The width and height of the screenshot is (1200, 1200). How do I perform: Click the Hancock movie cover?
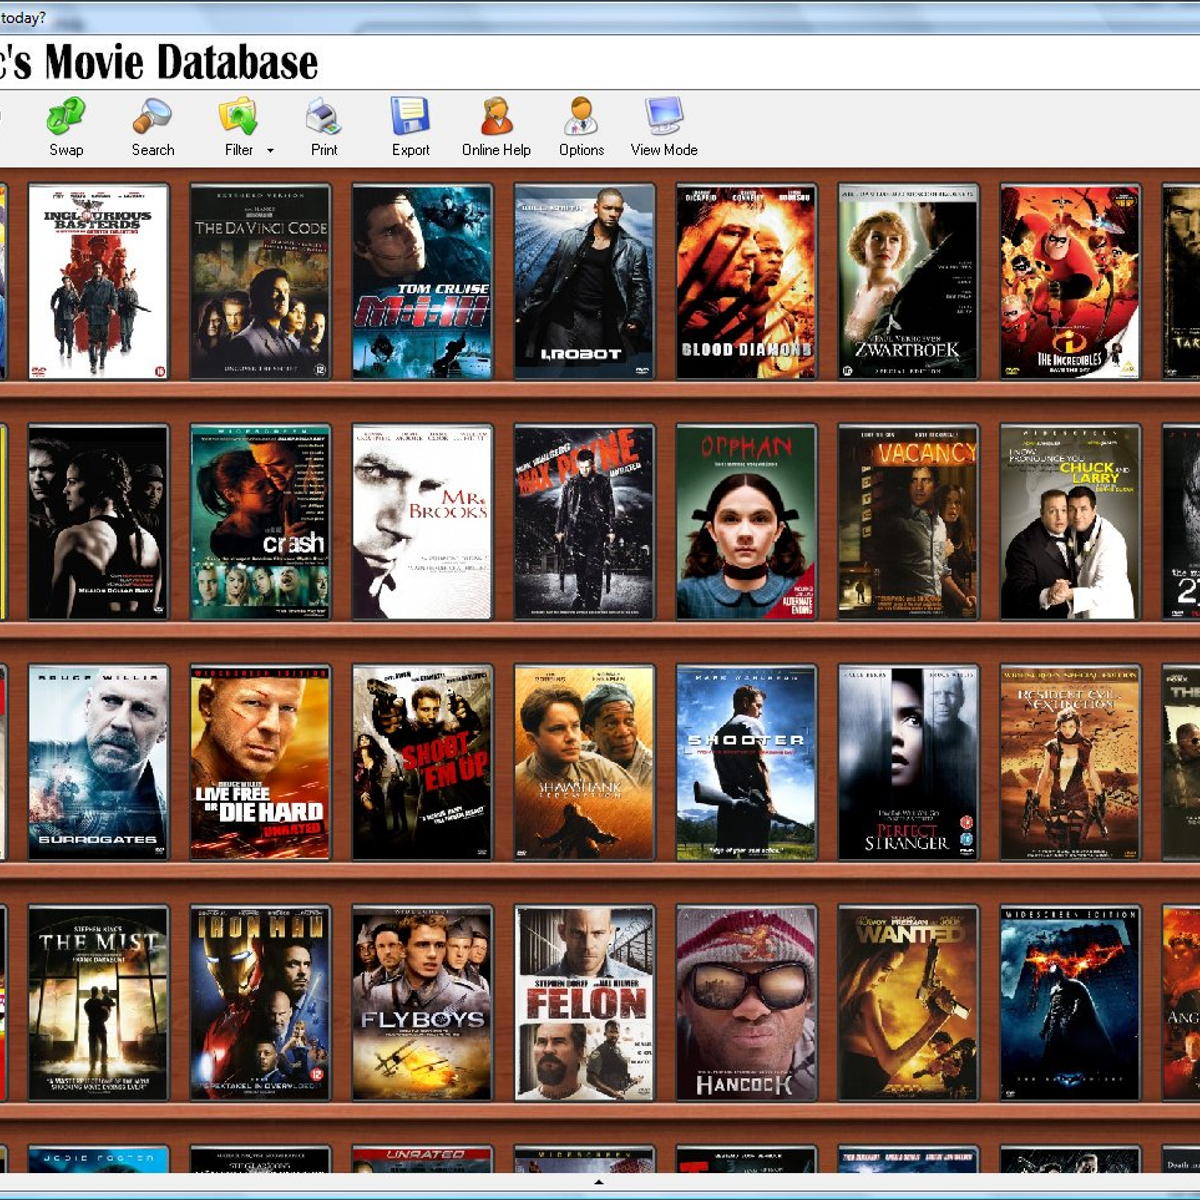pyautogui.click(x=746, y=1002)
